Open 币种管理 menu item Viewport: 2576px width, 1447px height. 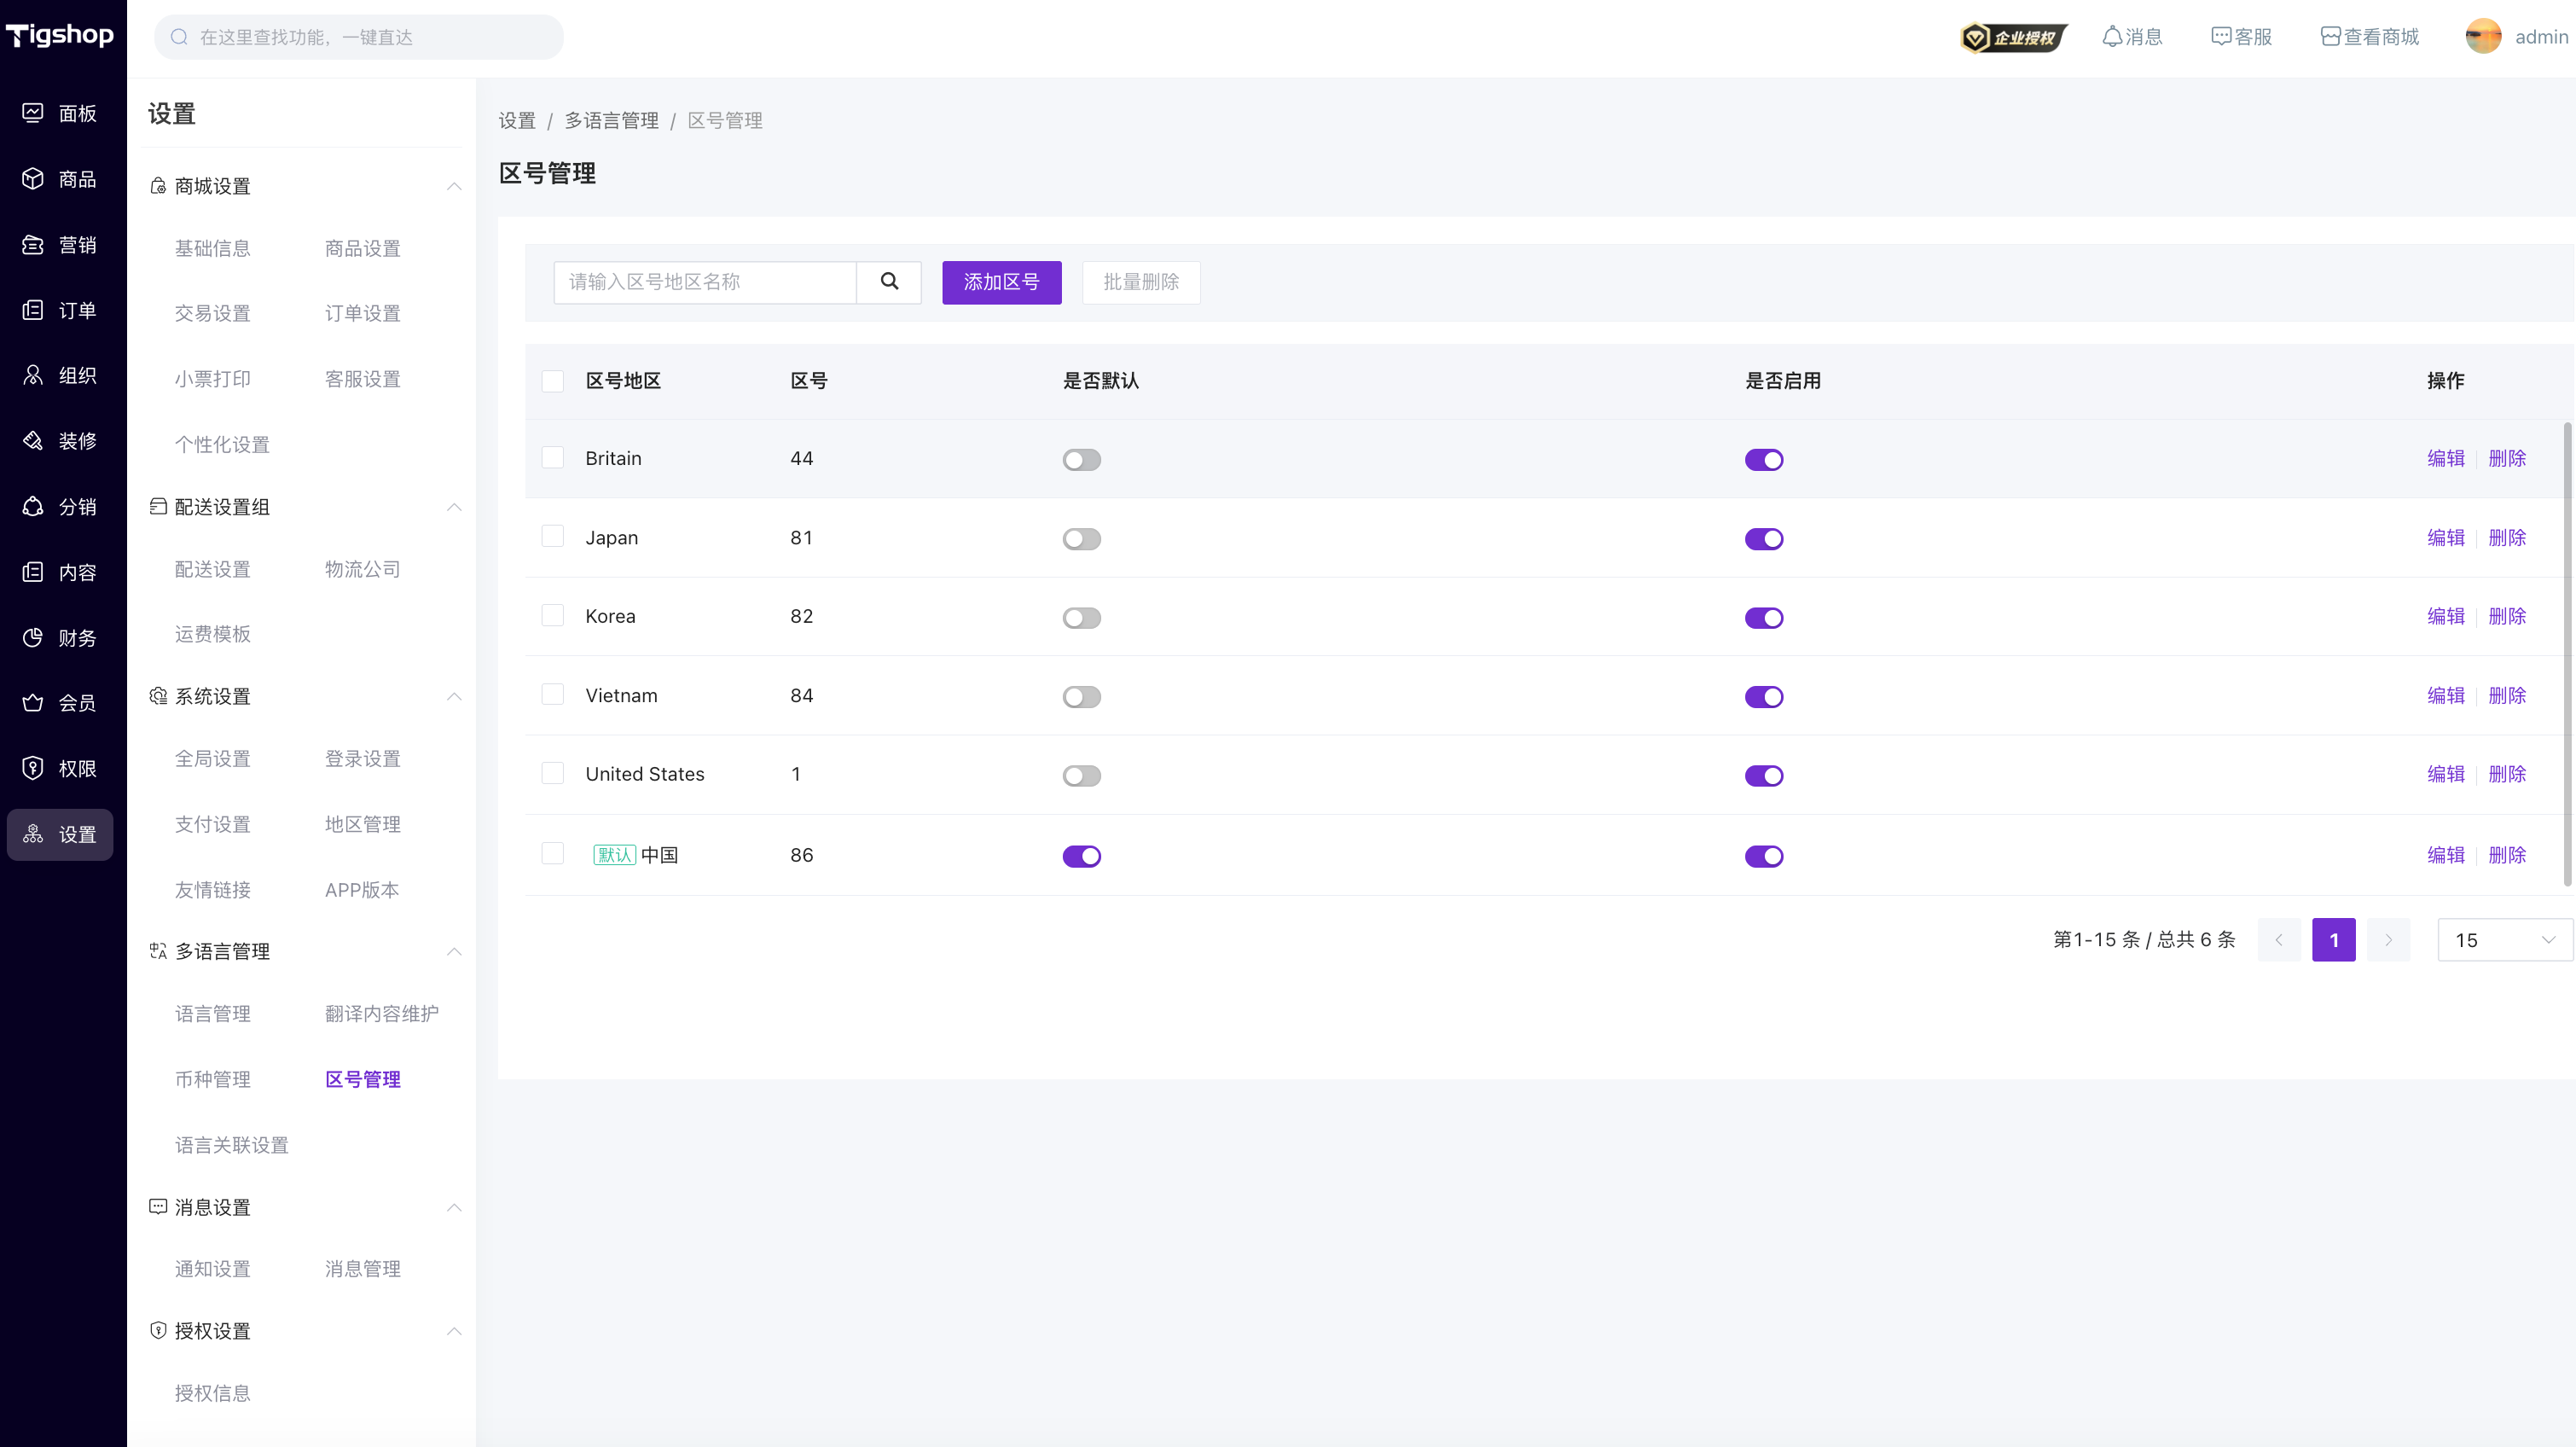coord(212,1079)
